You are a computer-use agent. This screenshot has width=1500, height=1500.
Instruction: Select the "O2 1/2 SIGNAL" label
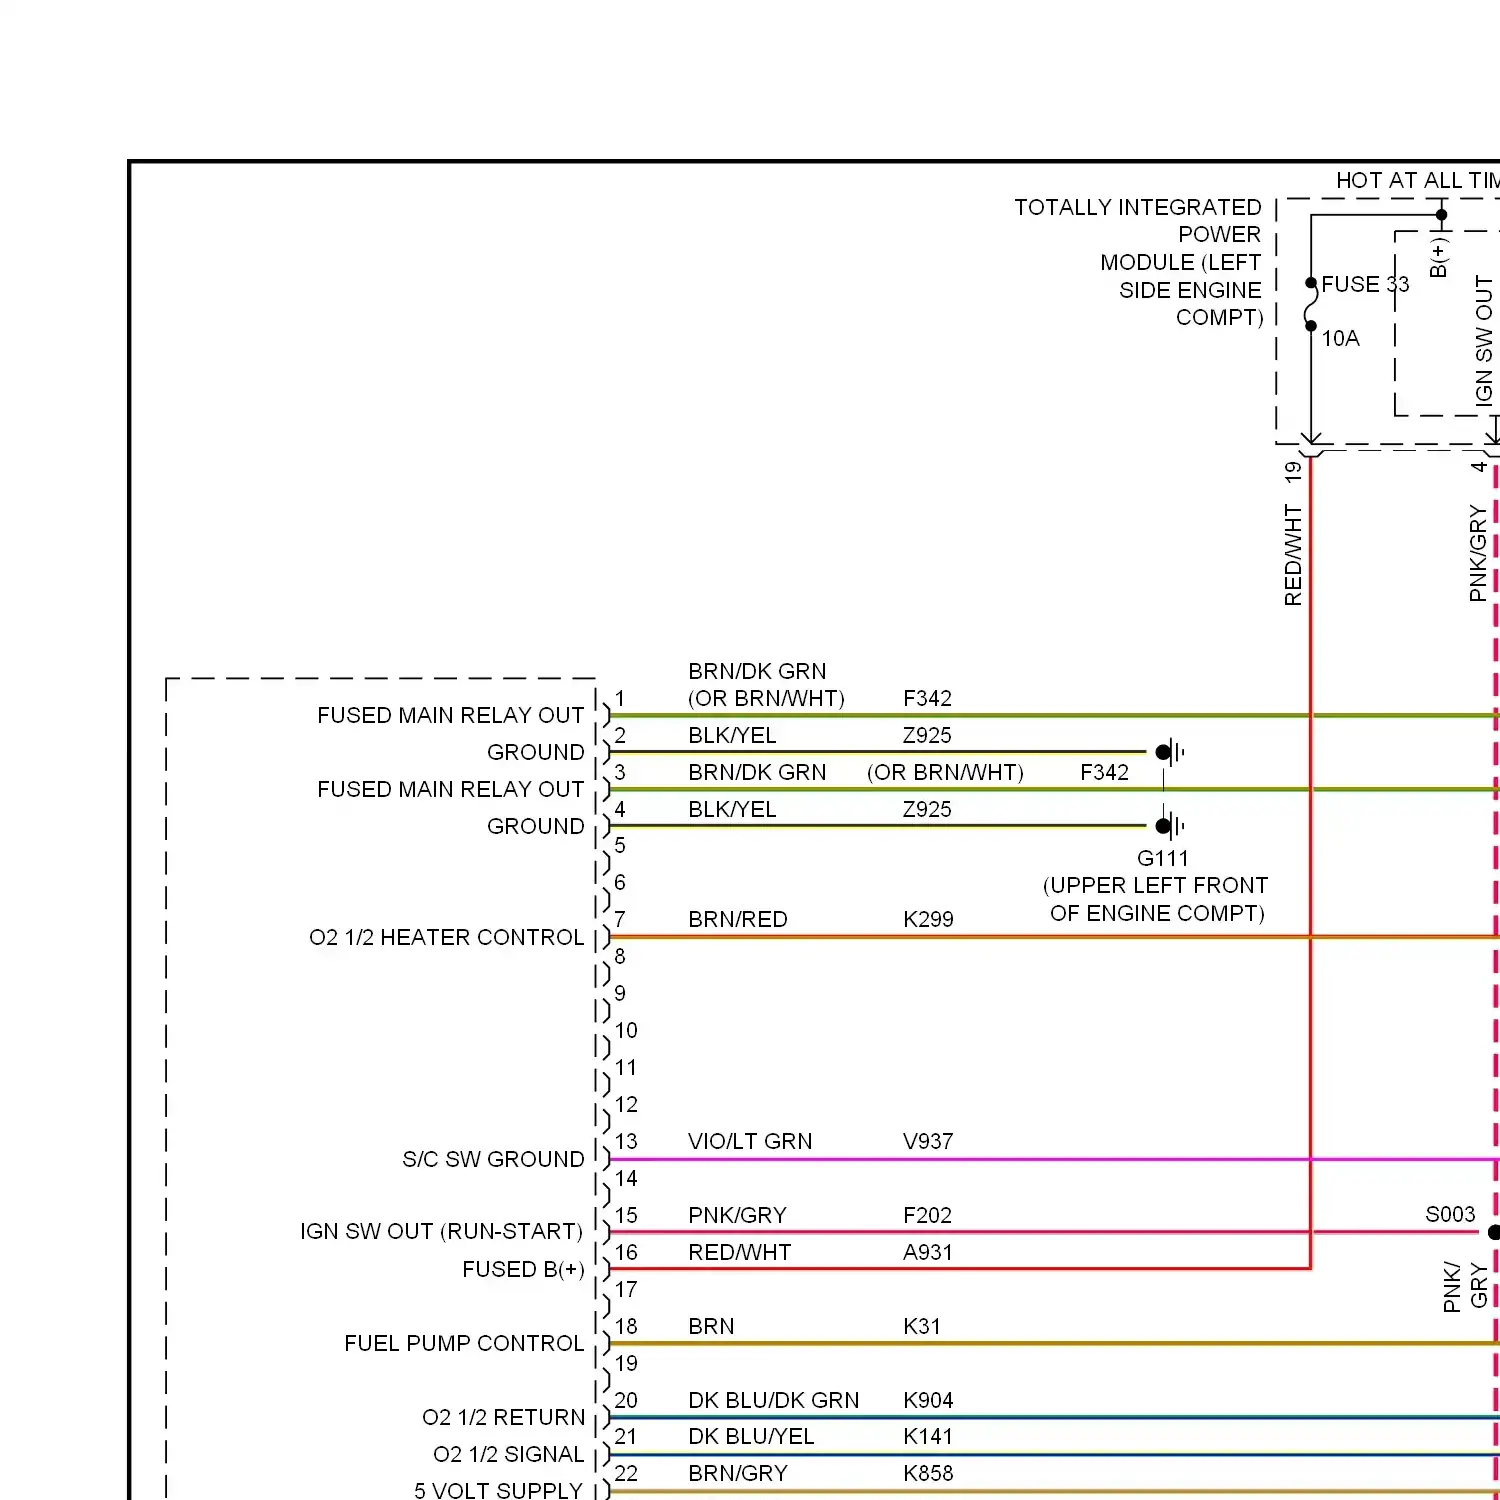[x=509, y=1455]
